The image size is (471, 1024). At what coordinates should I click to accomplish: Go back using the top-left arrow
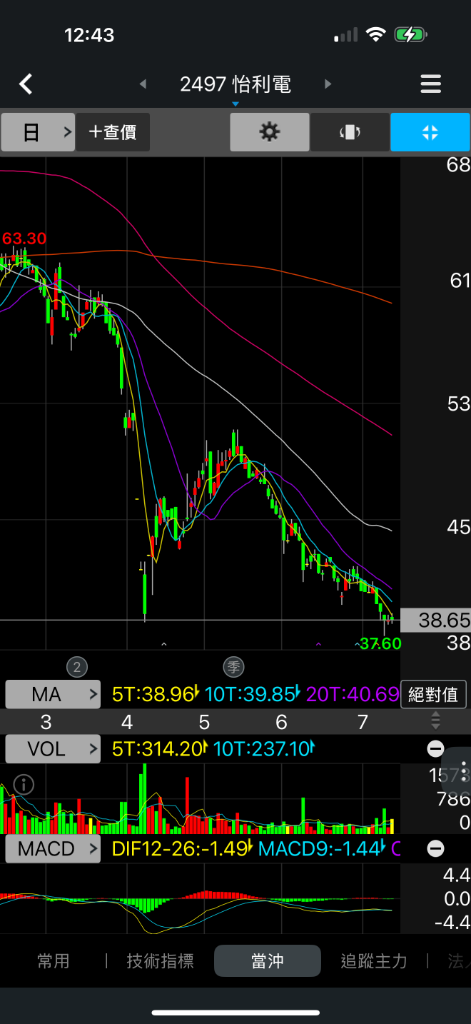25,84
